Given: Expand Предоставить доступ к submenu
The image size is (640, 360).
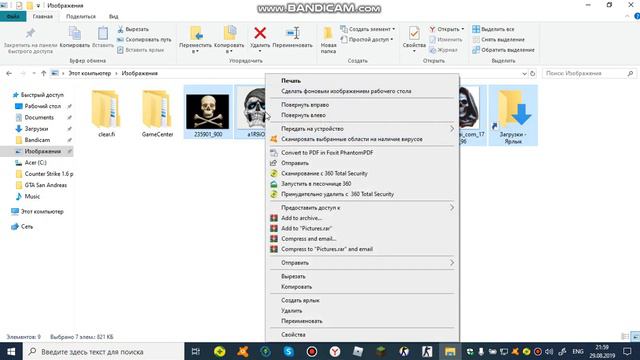Looking at the screenshot, I should 451,208.
